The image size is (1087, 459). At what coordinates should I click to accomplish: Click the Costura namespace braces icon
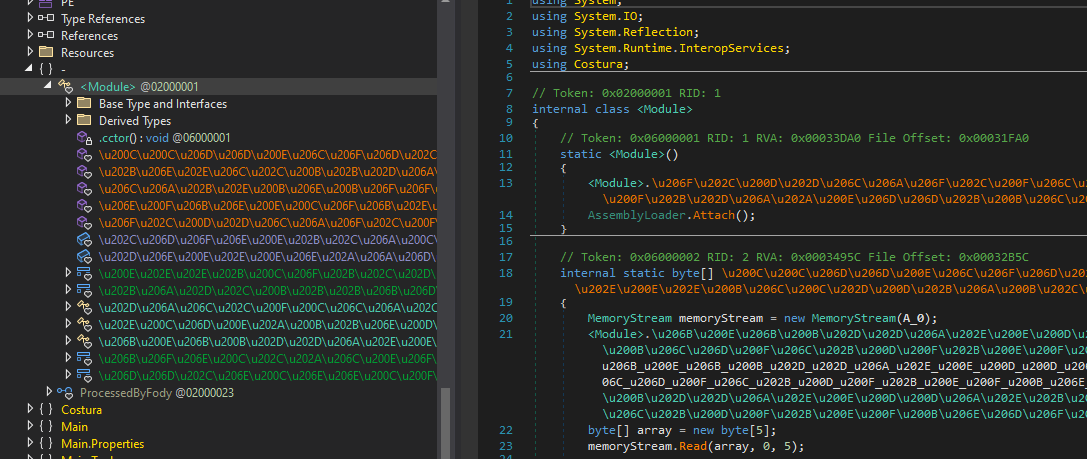pyautogui.click(x=46, y=410)
